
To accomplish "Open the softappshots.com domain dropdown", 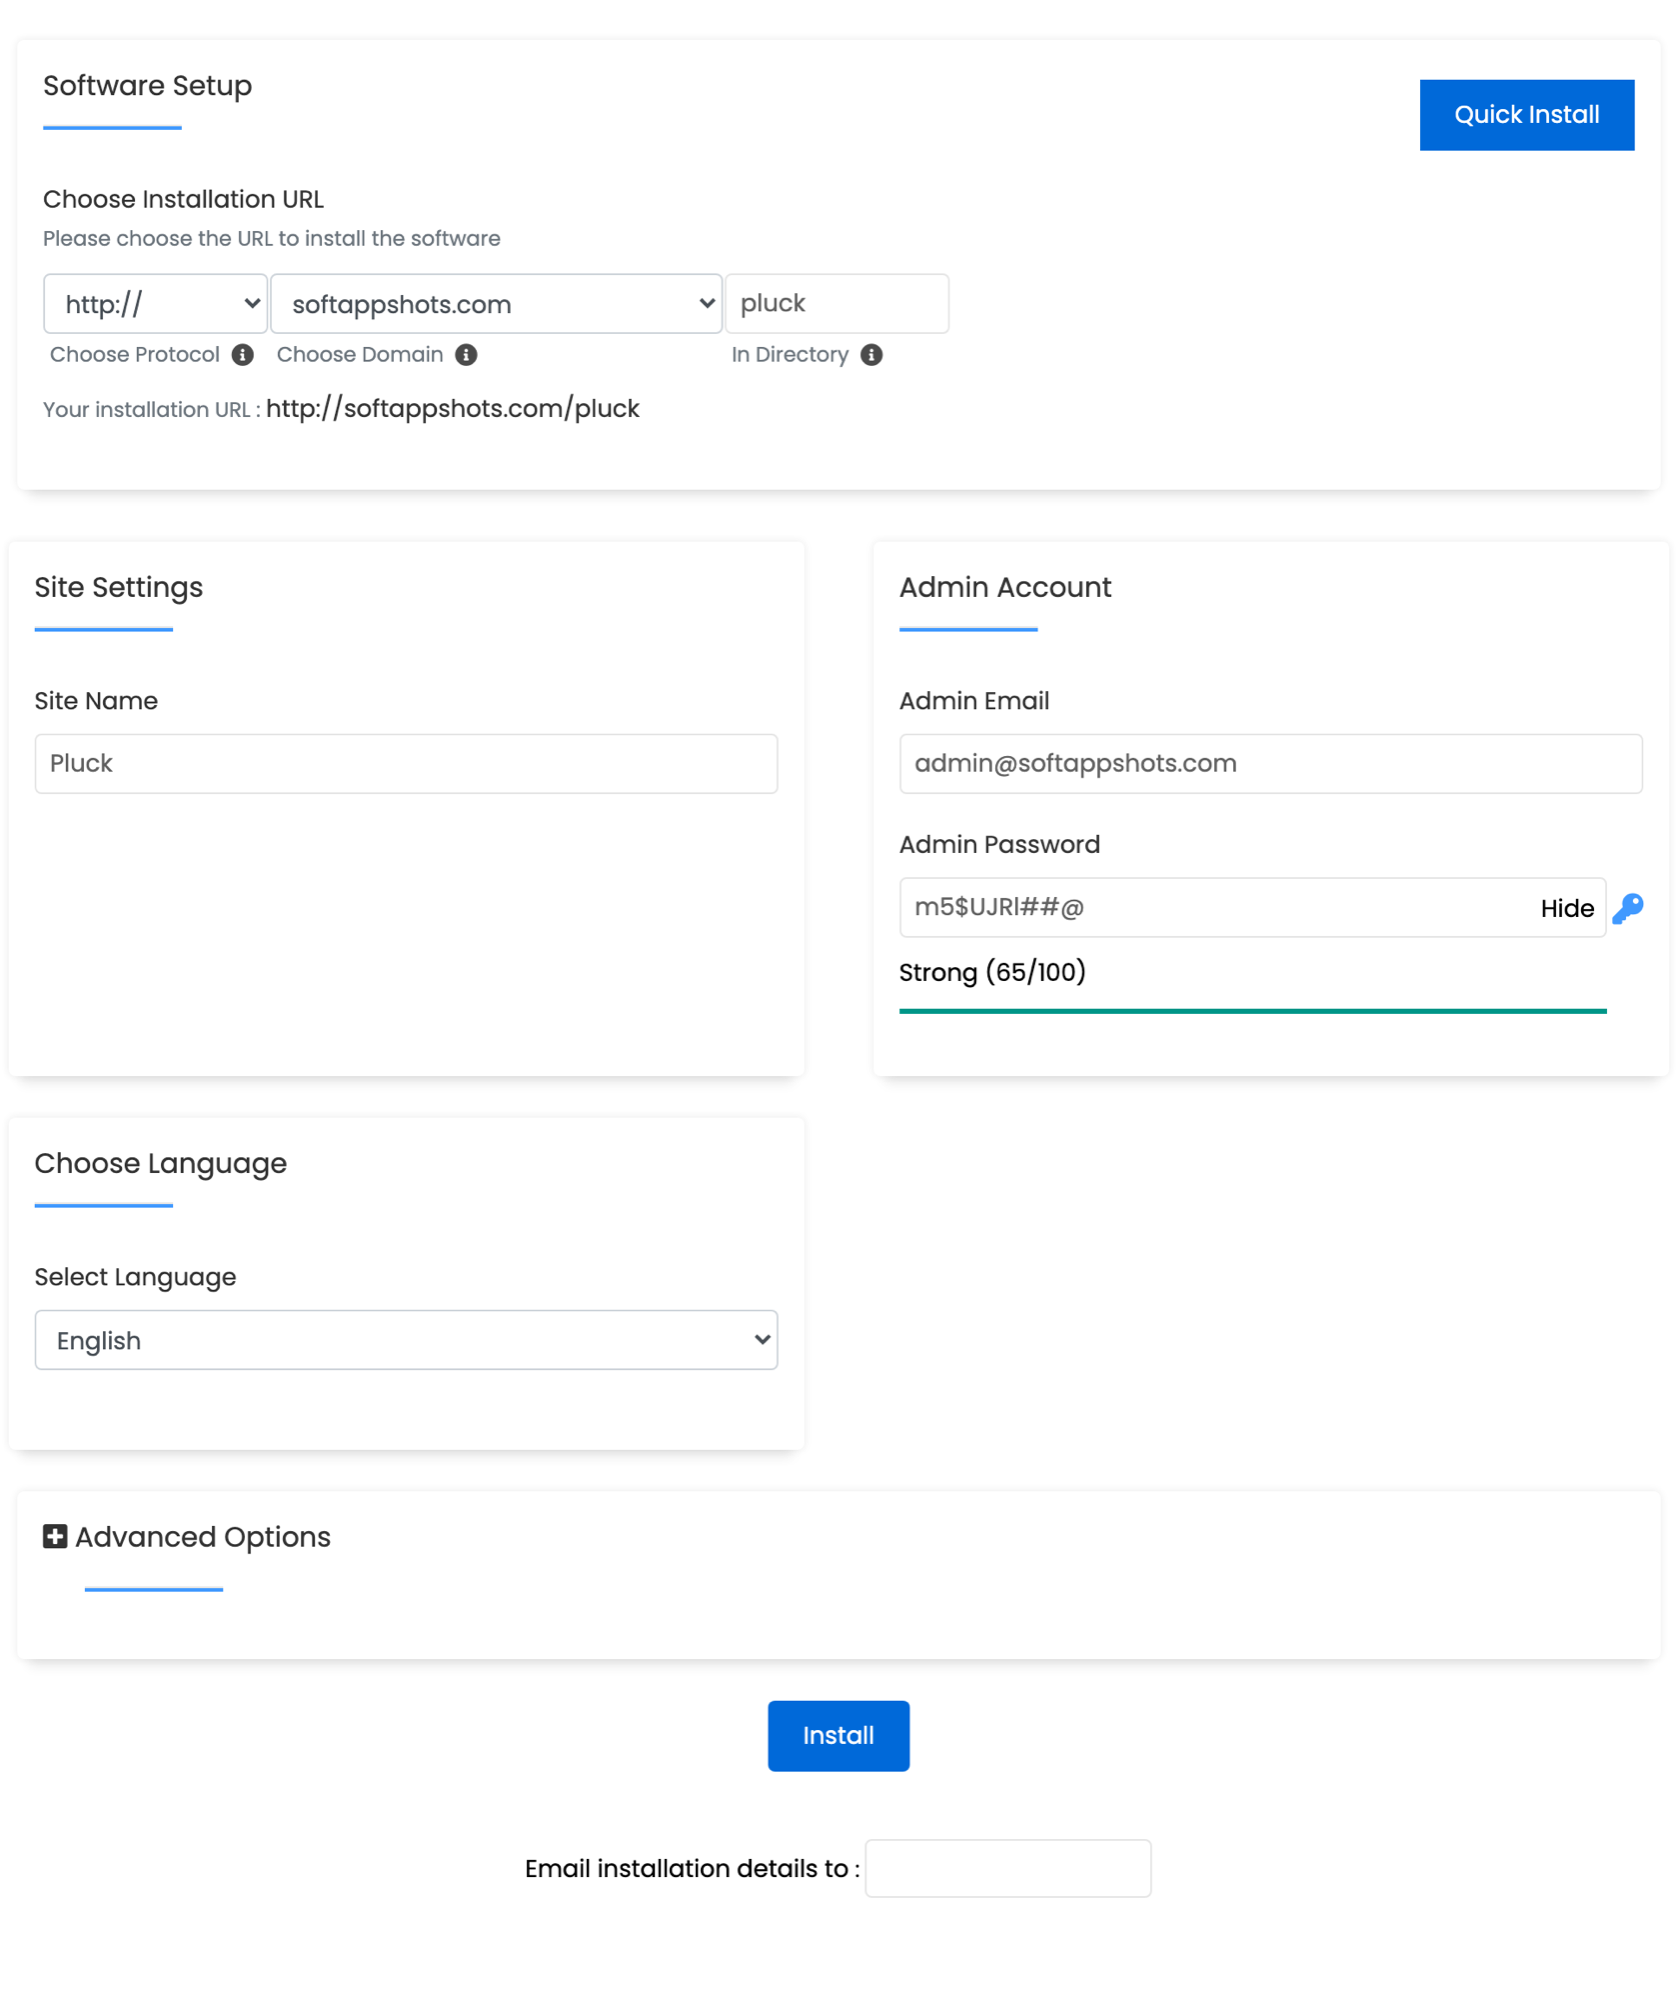I will [x=495, y=303].
